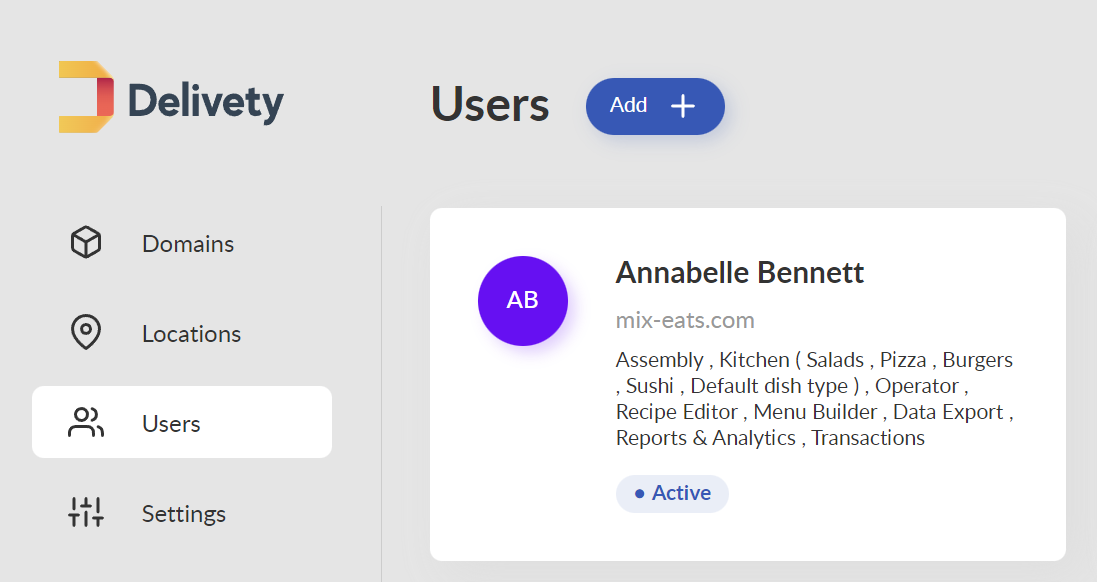Click the AB avatar circle
The height and width of the screenshot is (582, 1097).
(523, 301)
